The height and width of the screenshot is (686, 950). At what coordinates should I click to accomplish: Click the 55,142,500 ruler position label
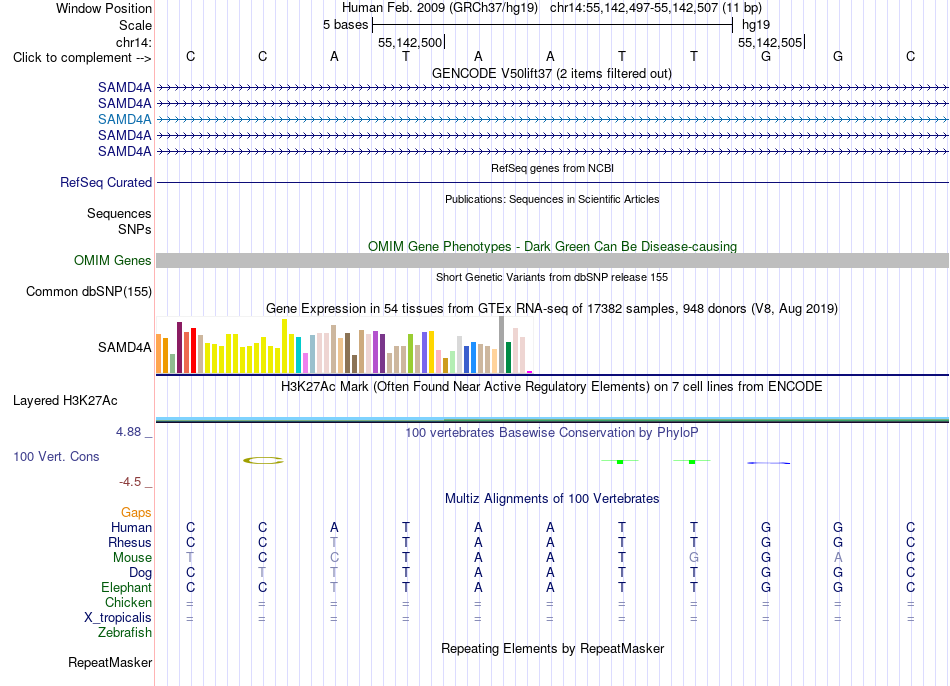pos(410,42)
